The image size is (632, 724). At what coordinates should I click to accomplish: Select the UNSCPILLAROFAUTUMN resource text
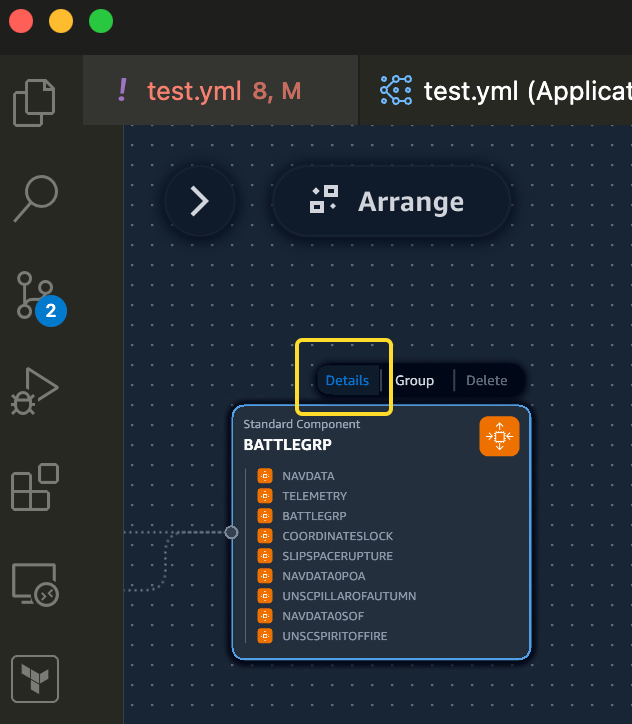(349, 596)
